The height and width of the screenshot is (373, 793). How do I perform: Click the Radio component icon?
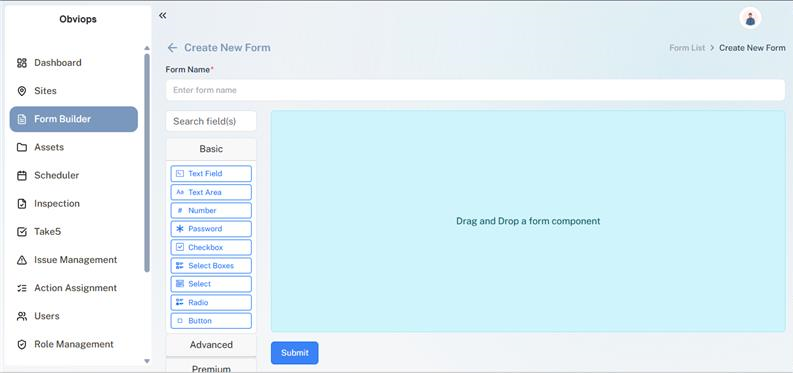[x=180, y=302]
